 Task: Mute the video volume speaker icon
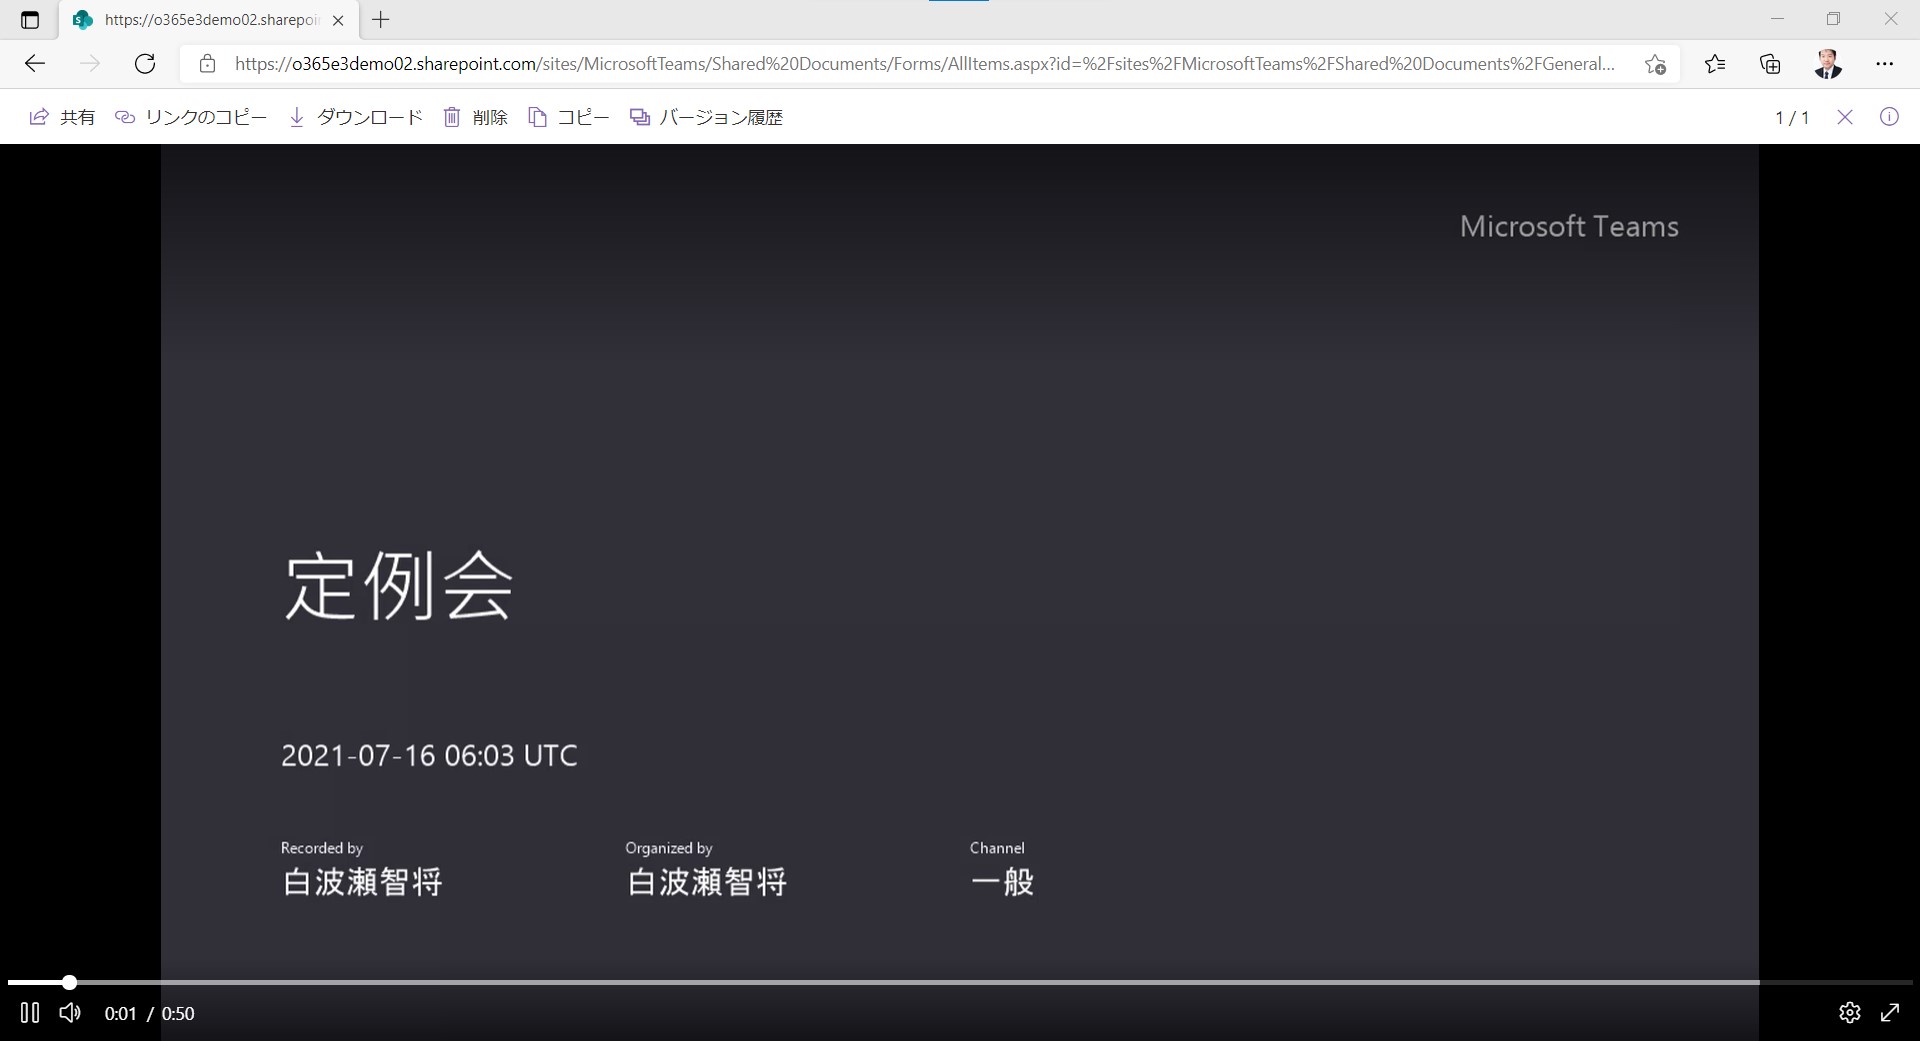point(70,1013)
